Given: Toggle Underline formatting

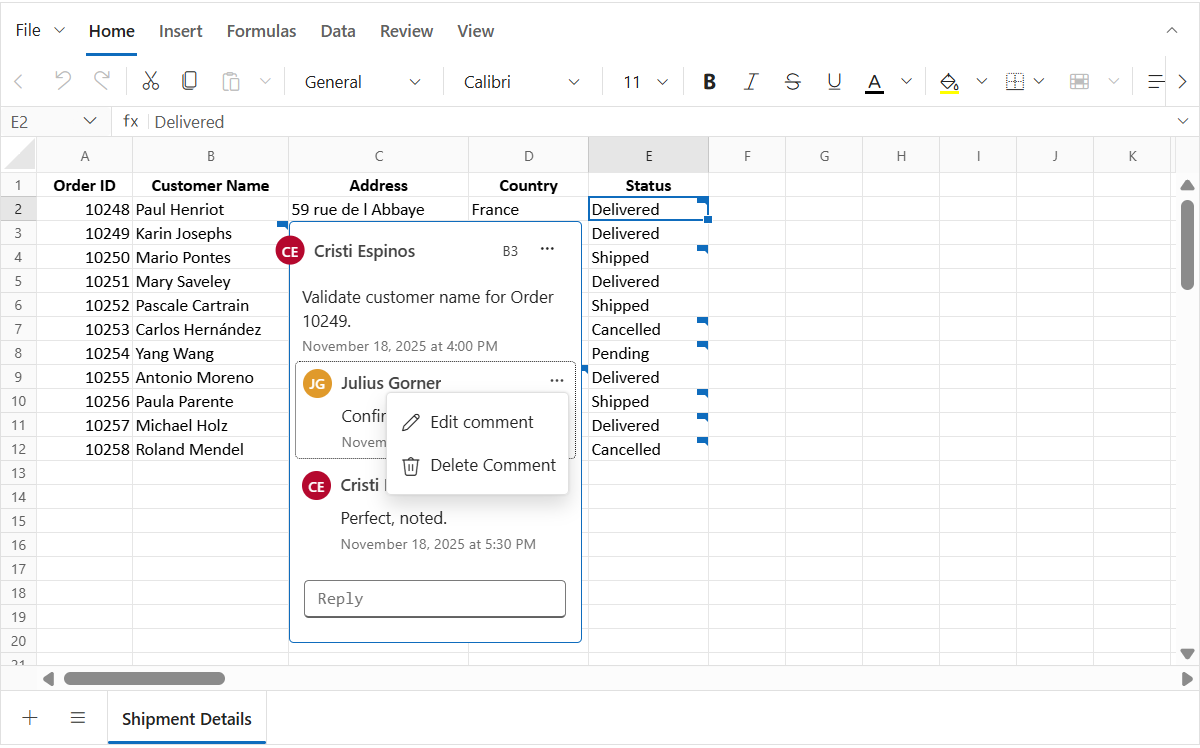Looking at the screenshot, I should click(834, 82).
